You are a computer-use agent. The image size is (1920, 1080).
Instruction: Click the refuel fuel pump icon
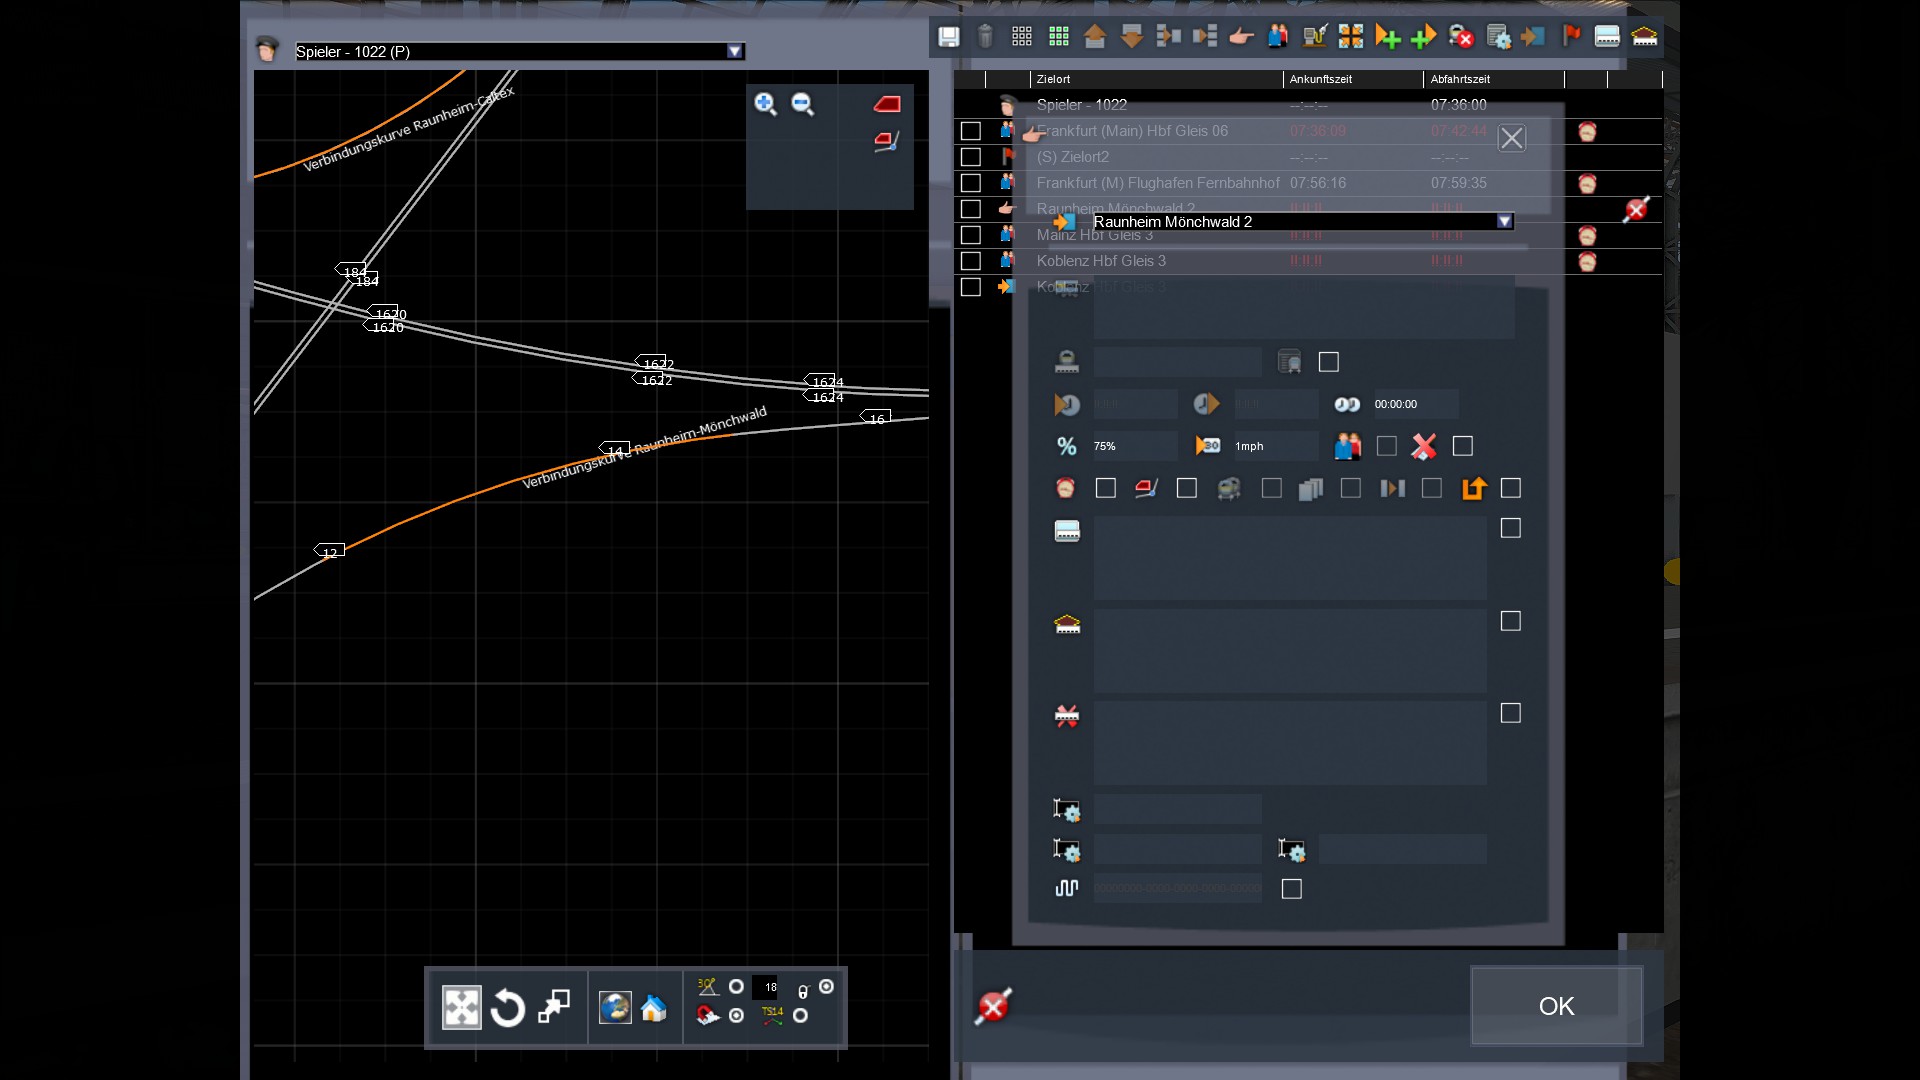[1314, 37]
